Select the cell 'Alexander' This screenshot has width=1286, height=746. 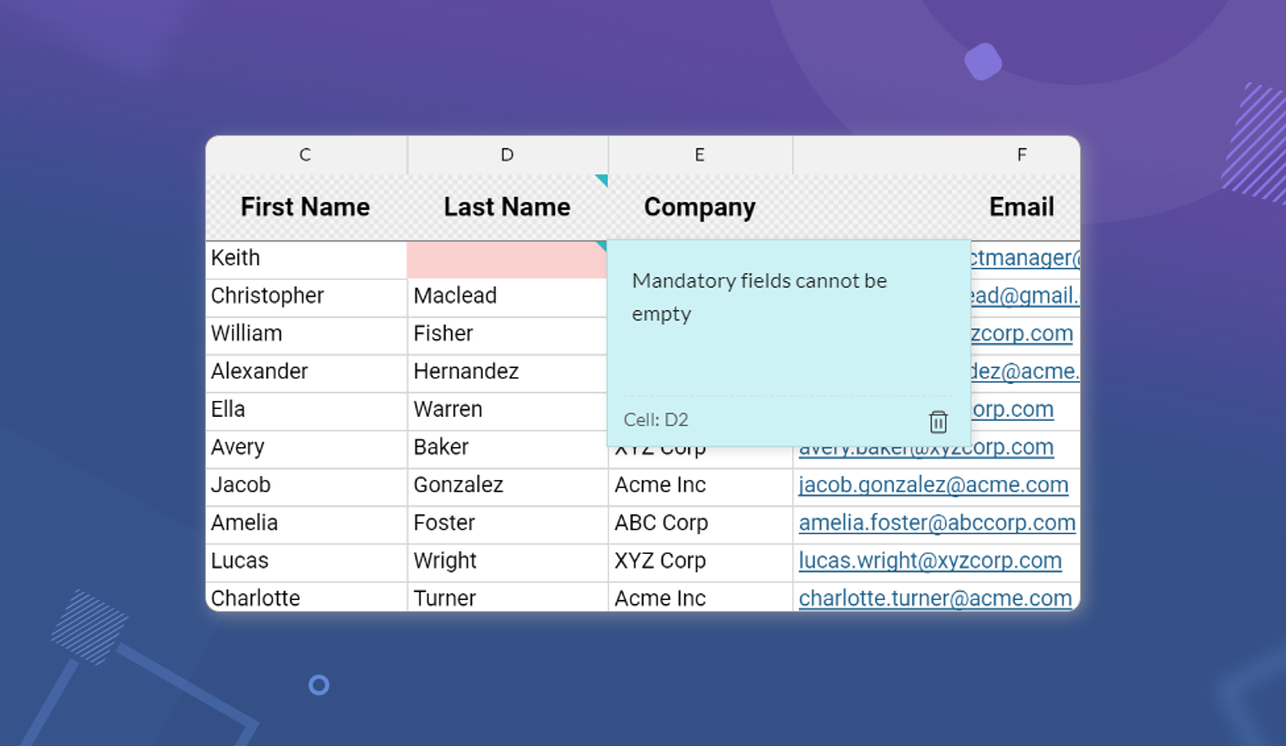[x=306, y=373]
